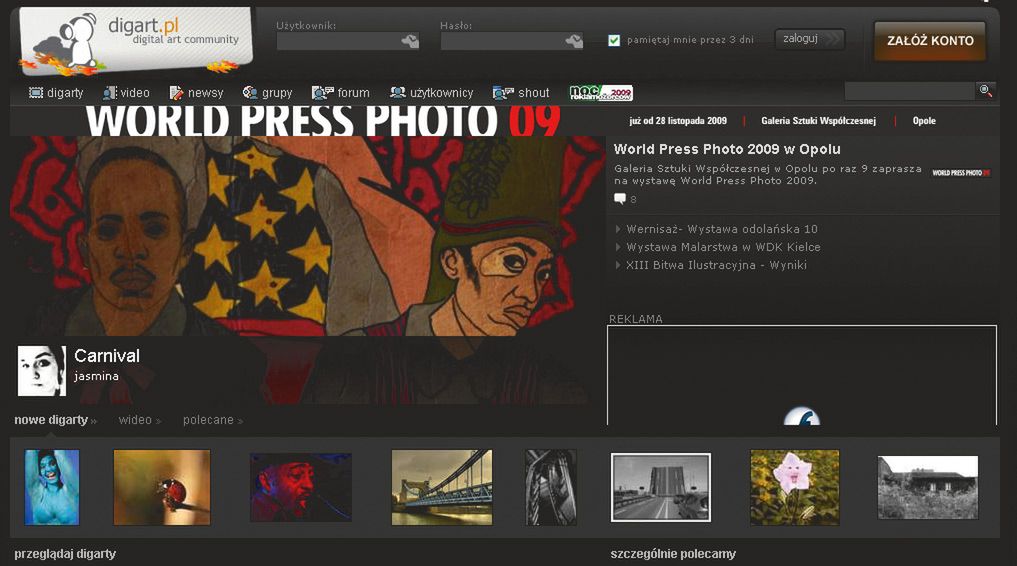Click the ZAŁÓŻ KONTO button
The image size is (1017, 566).
(x=930, y=40)
